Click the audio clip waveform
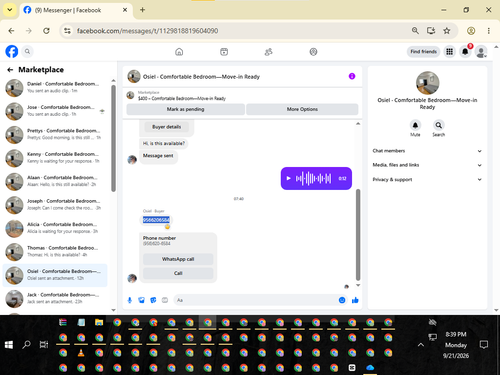The width and height of the screenshot is (500, 375). click(314, 178)
